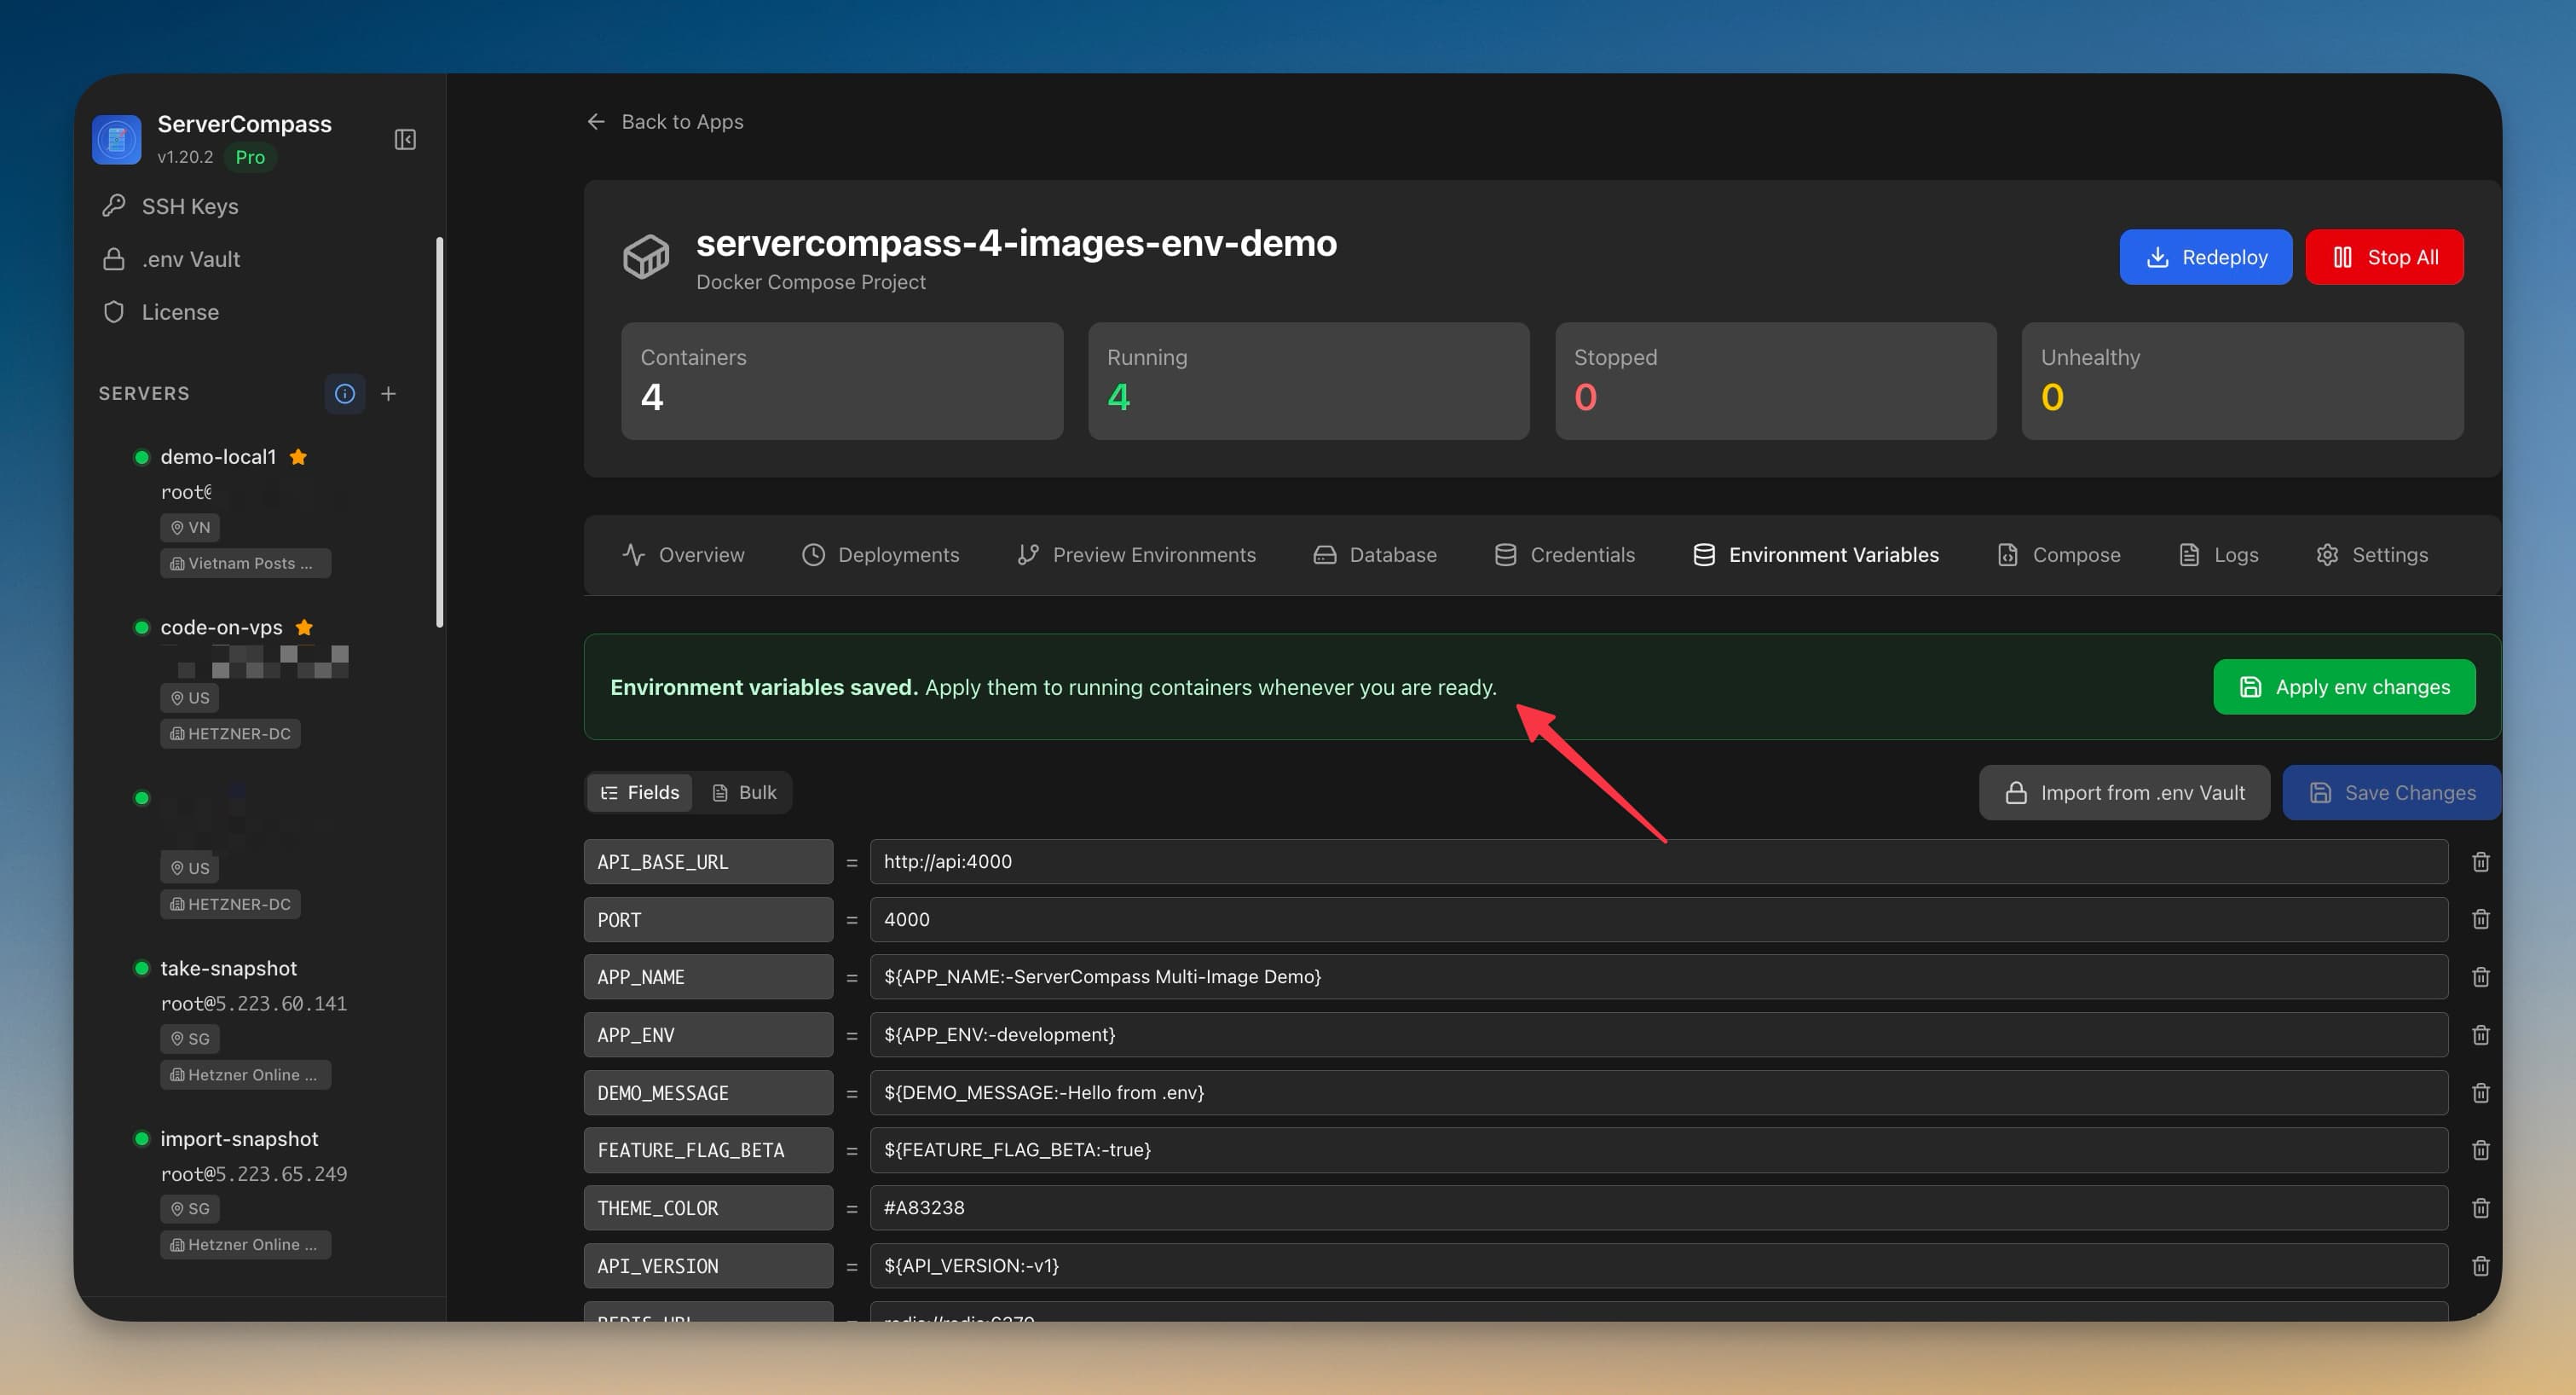The image size is (2576, 1395).
Task: Open the Compose tab
Action: pos(2059,554)
